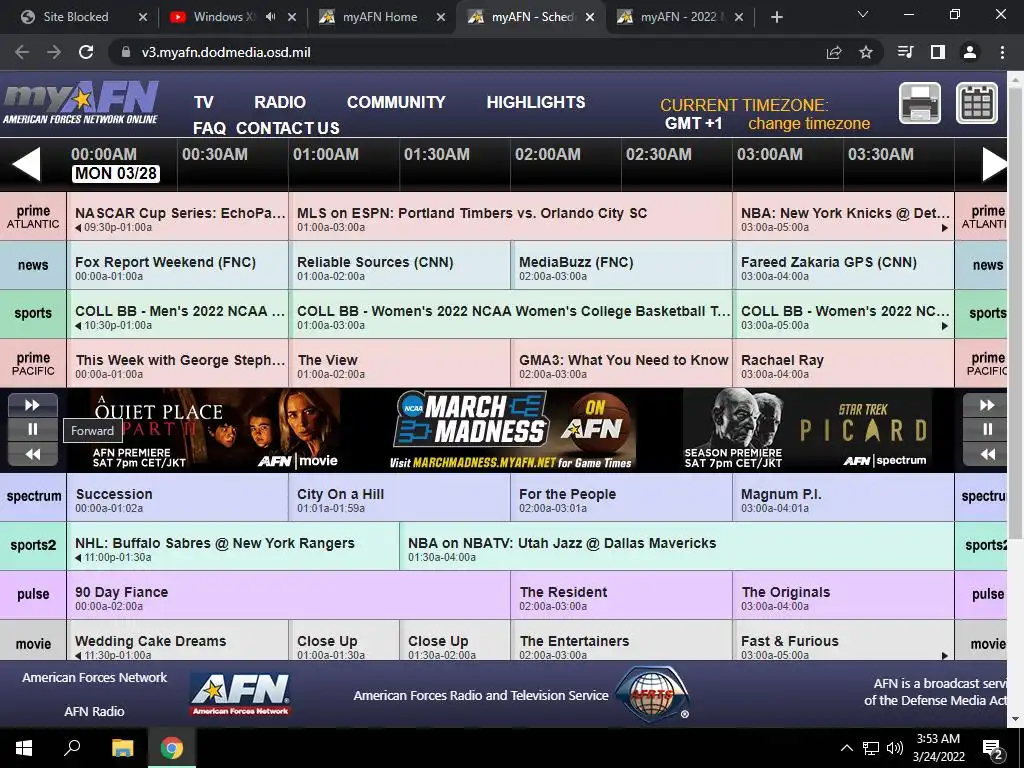
Task: Open the Star Trek Picard banner
Action: pos(807,430)
